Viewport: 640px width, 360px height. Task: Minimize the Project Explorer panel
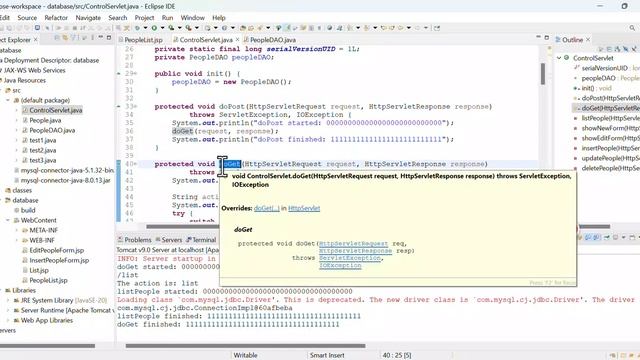[x=101, y=38]
